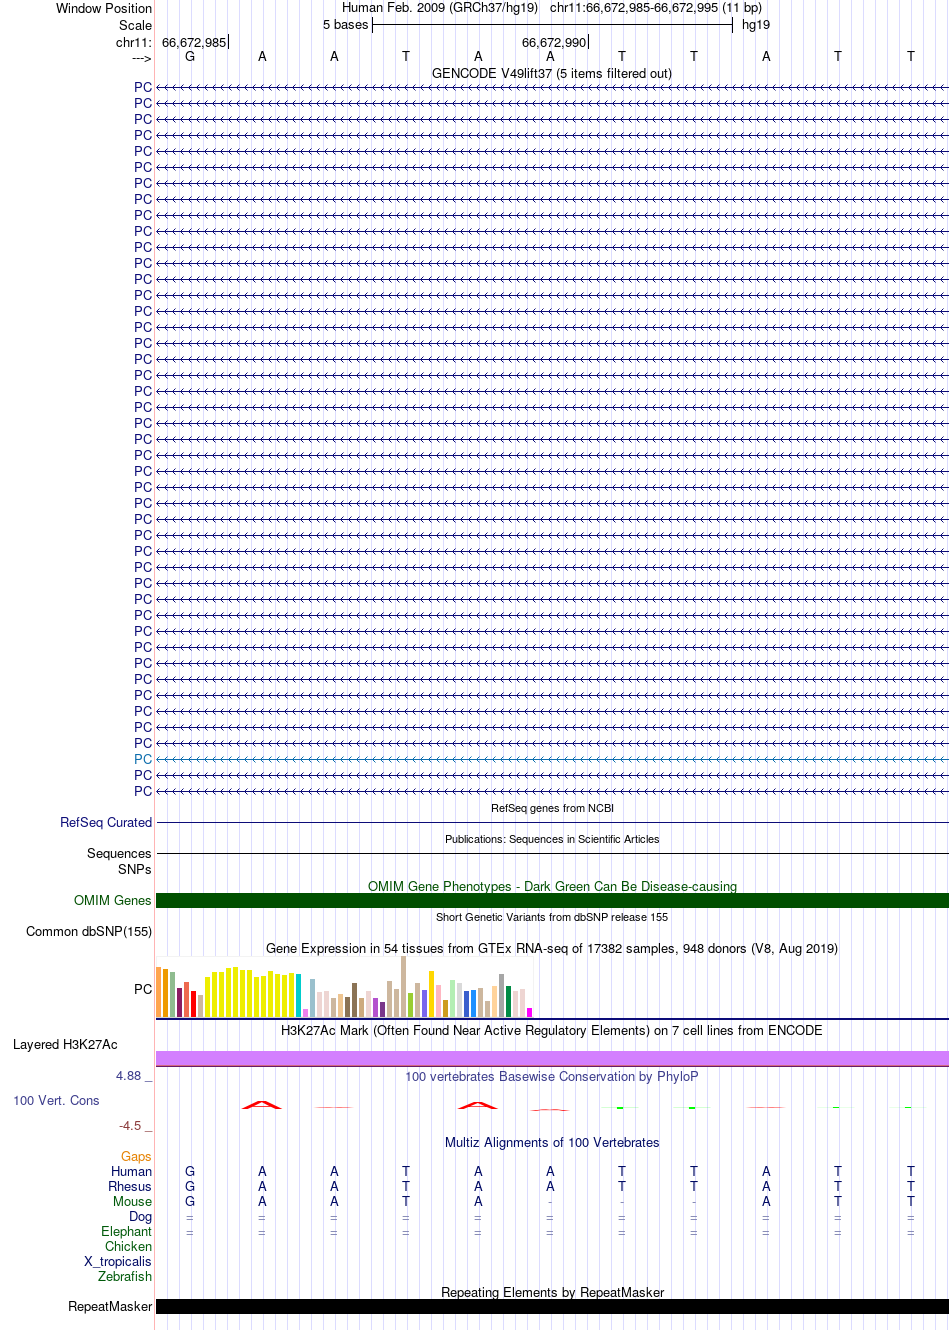Click the -4.5 conservation lower limit value
The image size is (950, 1330).
click(130, 1126)
